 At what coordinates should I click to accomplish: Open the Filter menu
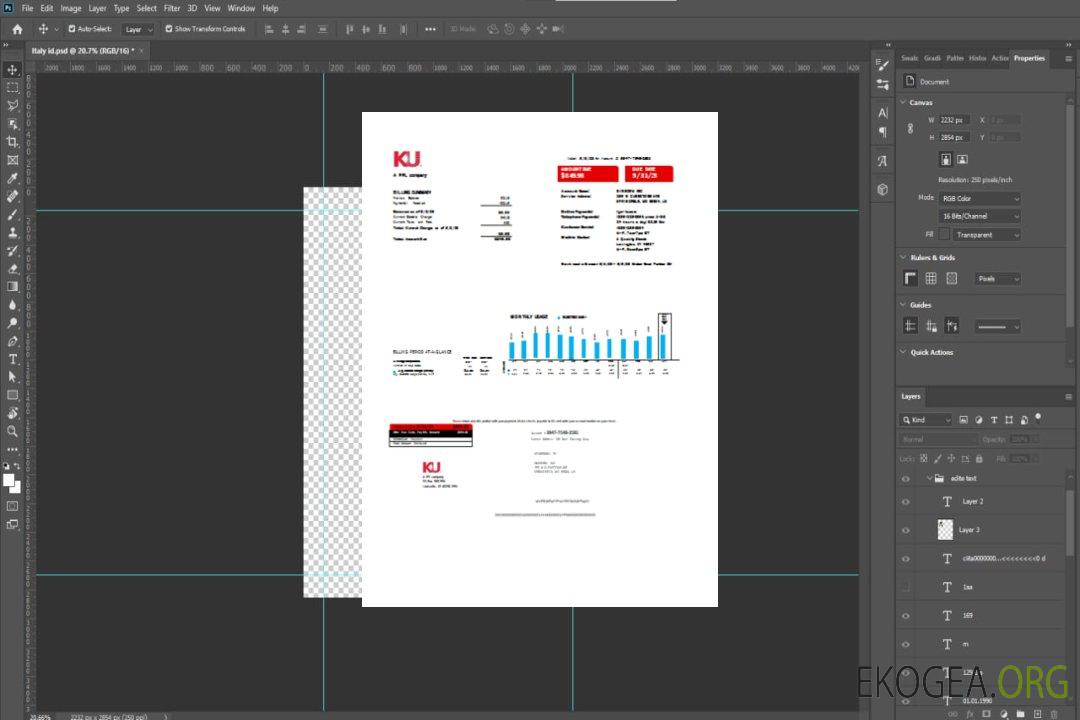[172, 8]
